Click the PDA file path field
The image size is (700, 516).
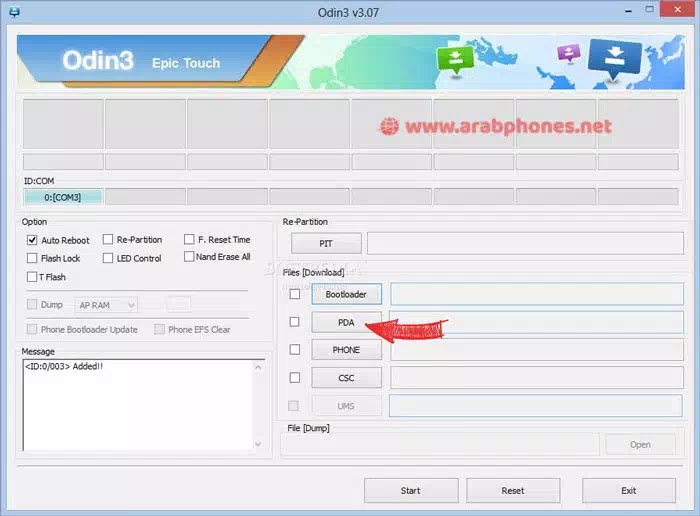click(537, 322)
